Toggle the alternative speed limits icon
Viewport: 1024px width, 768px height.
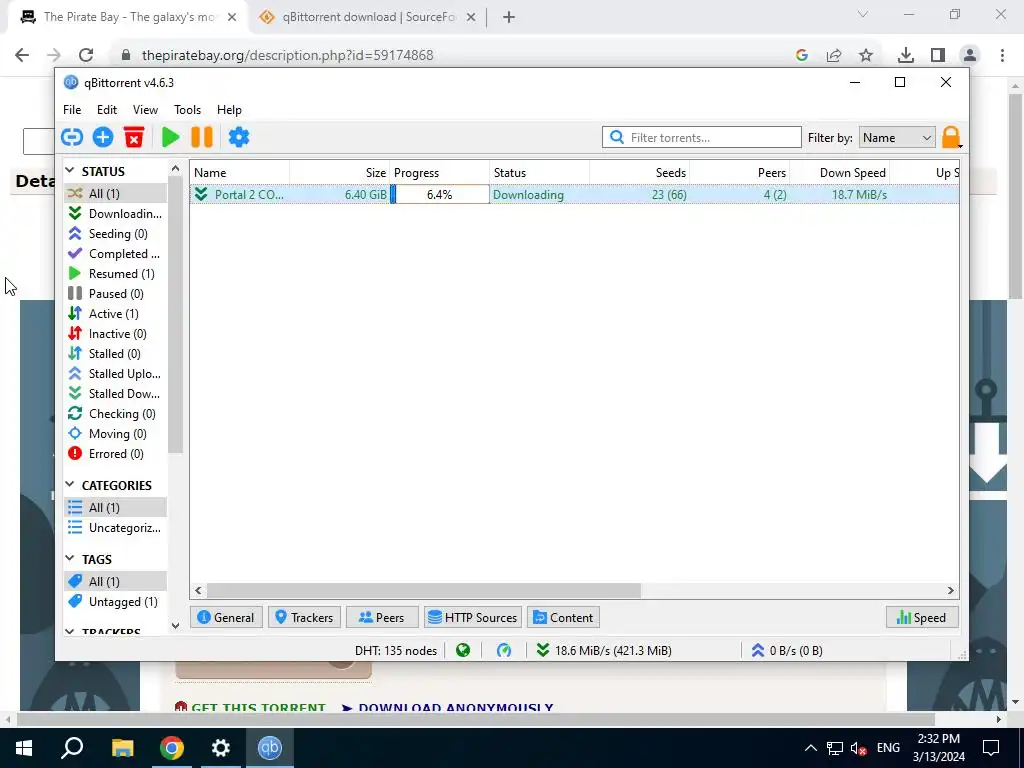click(x=504, y=650)
